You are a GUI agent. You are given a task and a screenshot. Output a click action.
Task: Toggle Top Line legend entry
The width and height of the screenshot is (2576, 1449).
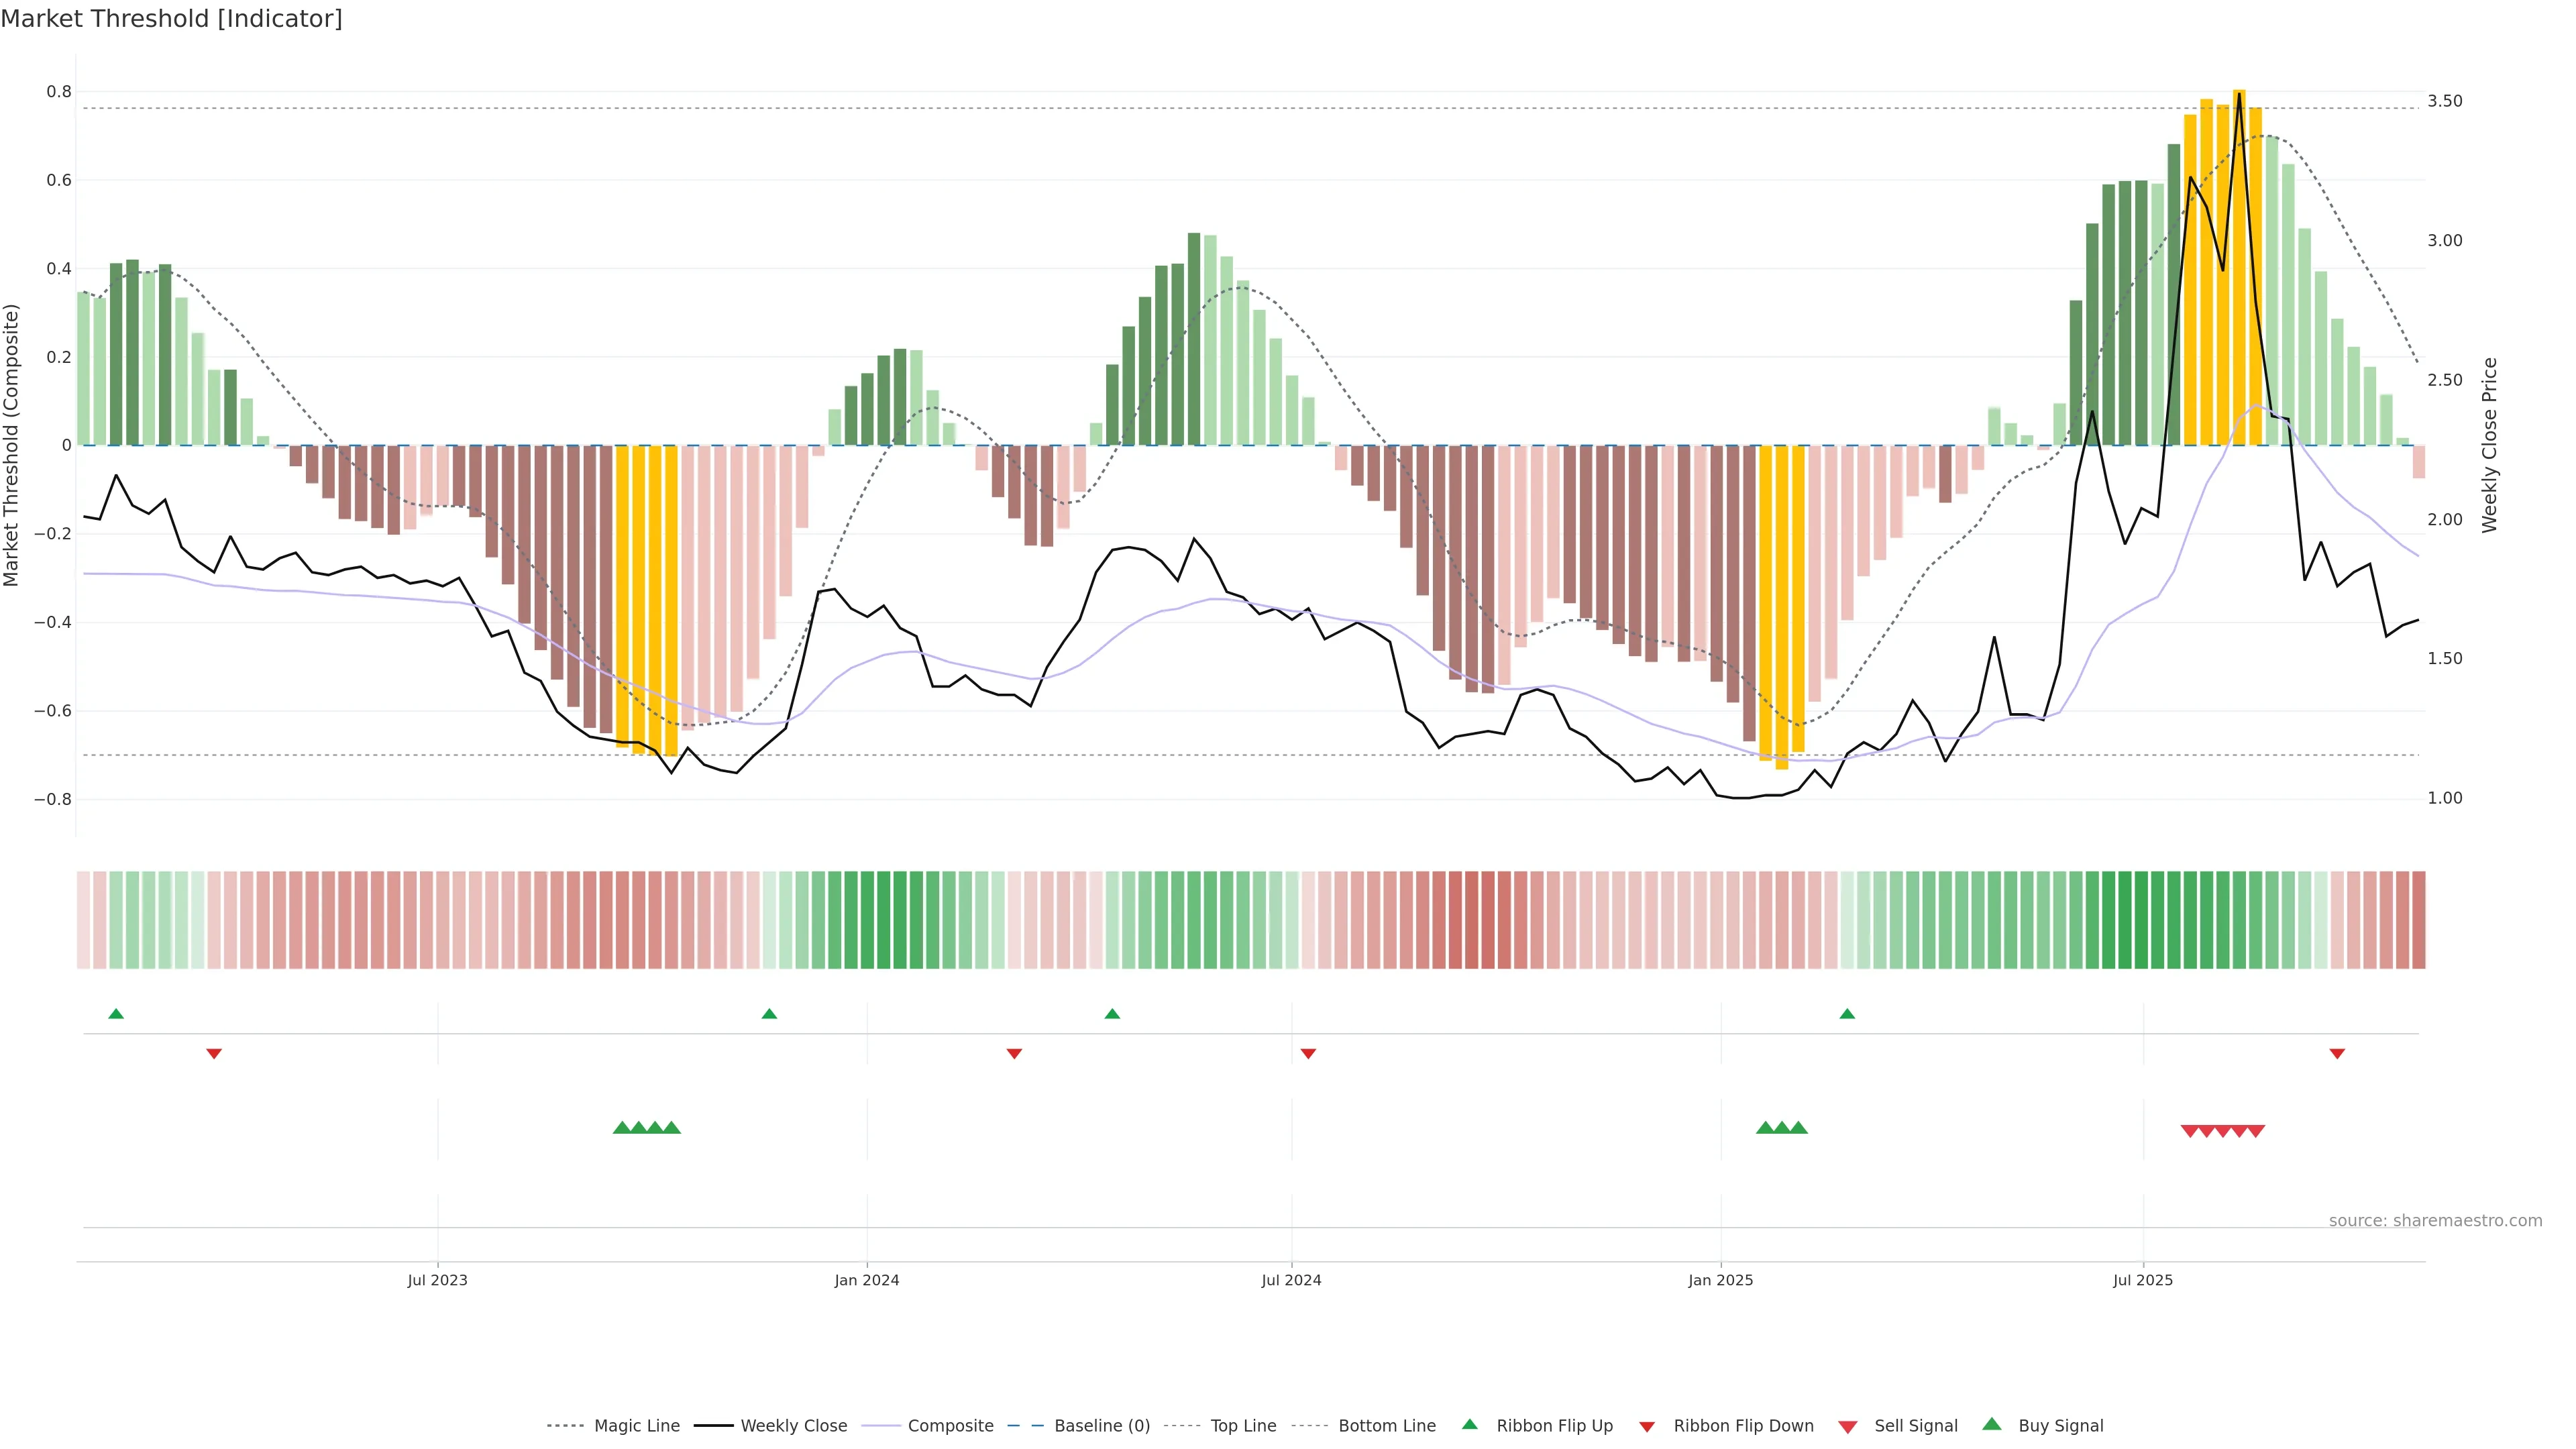(x=1243, y=1426)
